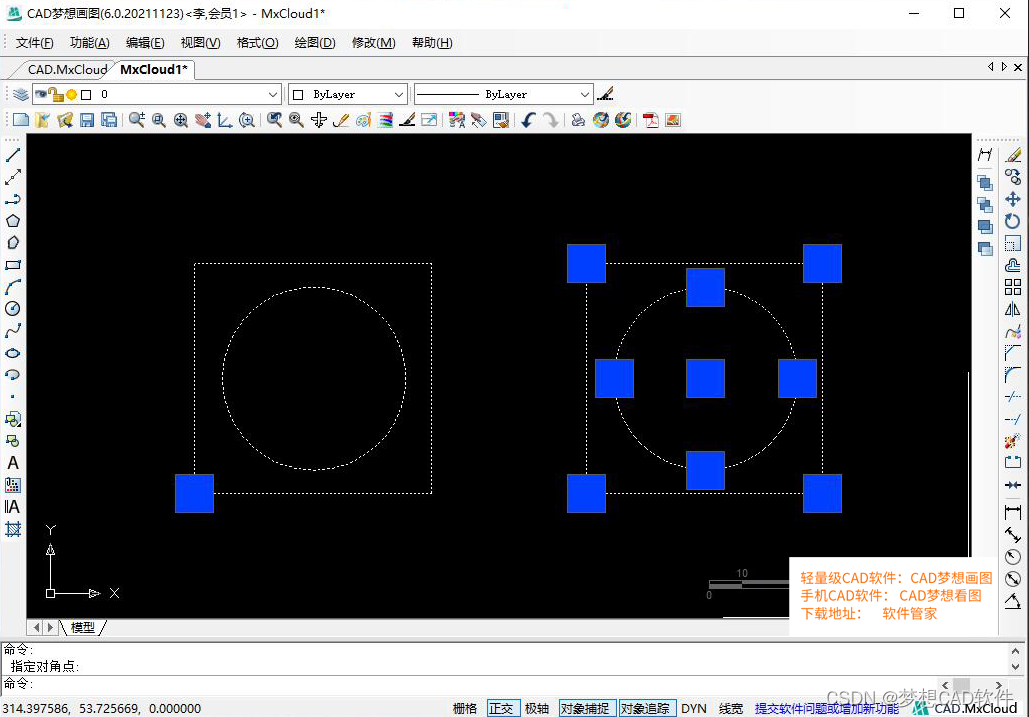
Task: Click the Redo arrow icon
Action: coord(551,120)
